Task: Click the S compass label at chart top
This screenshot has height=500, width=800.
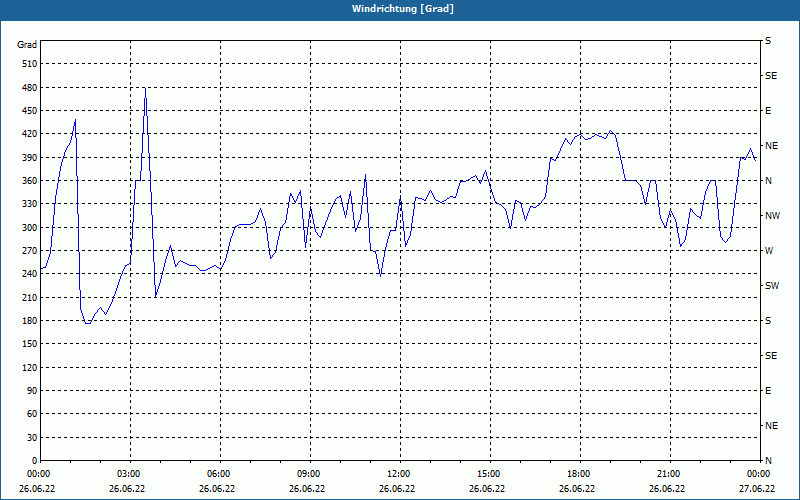Action: tap(768, 41)
